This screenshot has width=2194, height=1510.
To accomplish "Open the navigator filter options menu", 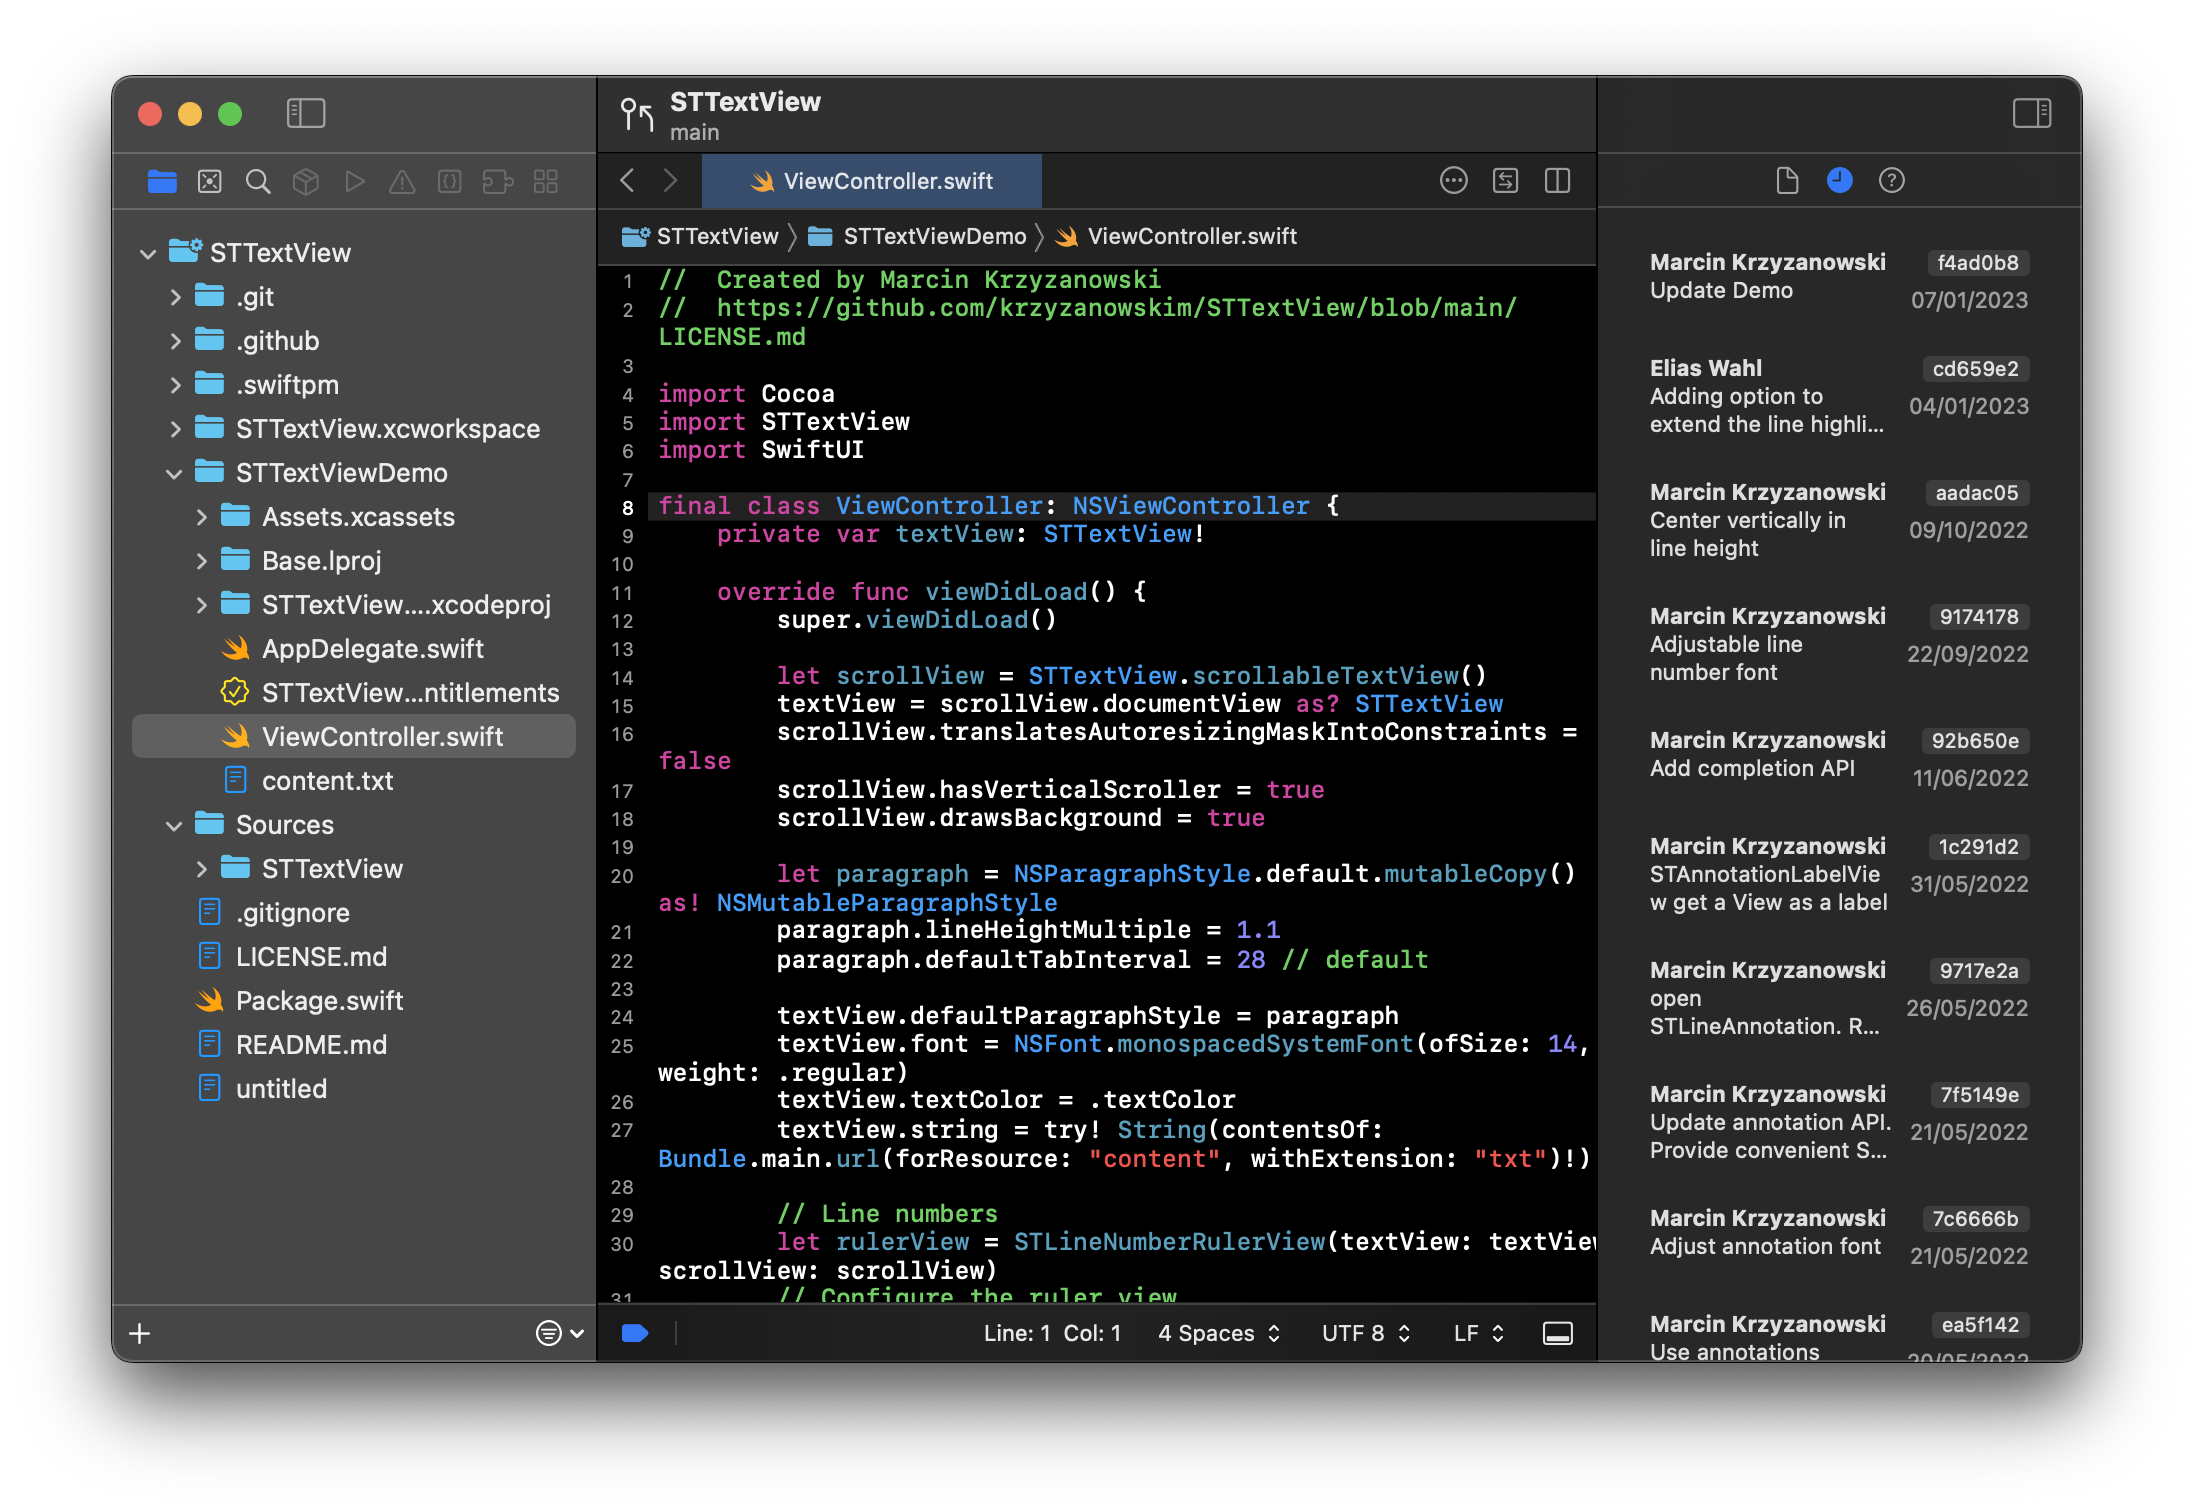I will 560,1333.
